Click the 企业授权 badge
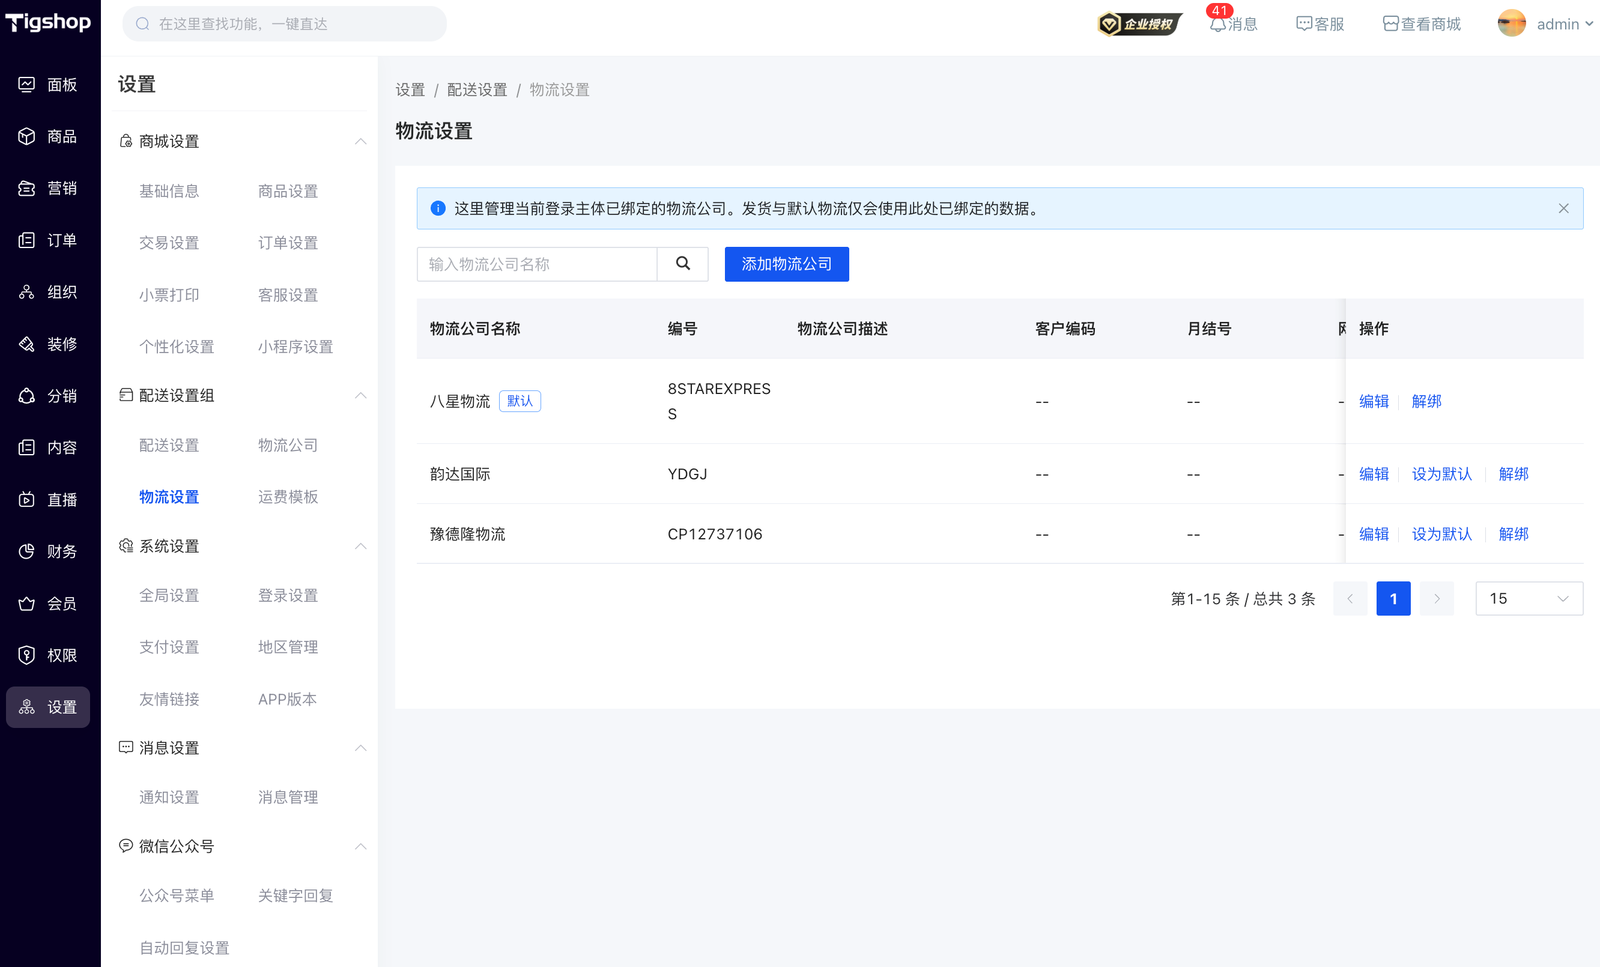This screenshot has width=1600, height=967. 1139,24
